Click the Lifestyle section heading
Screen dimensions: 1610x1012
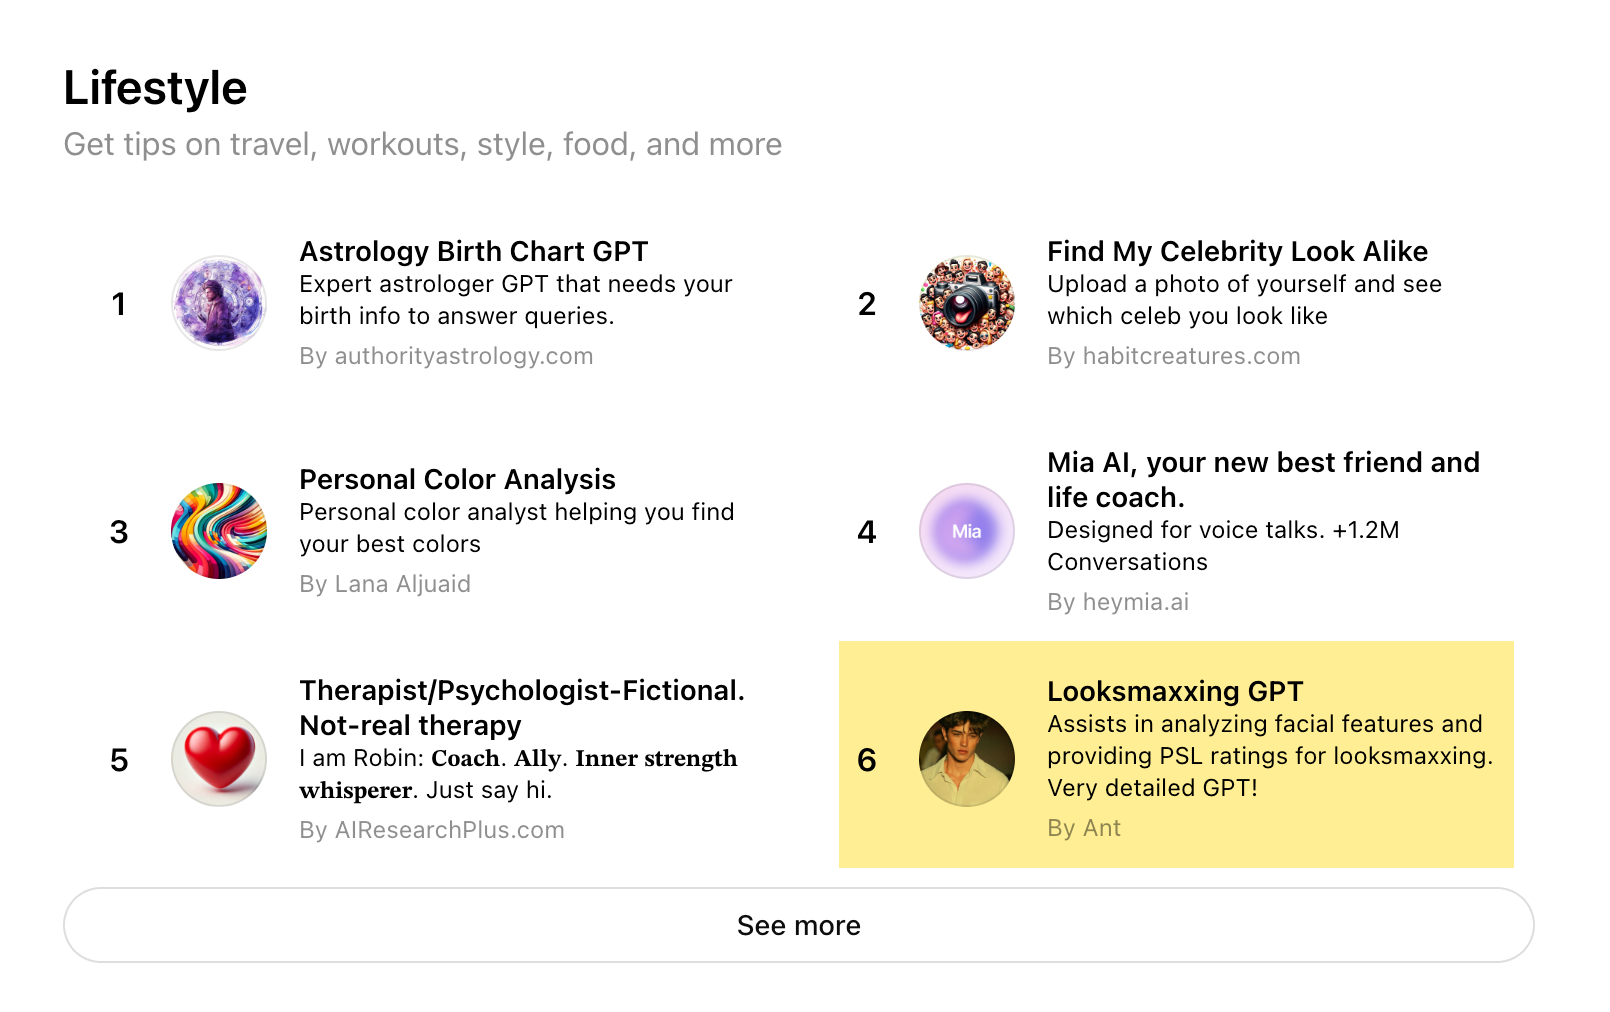155,88
